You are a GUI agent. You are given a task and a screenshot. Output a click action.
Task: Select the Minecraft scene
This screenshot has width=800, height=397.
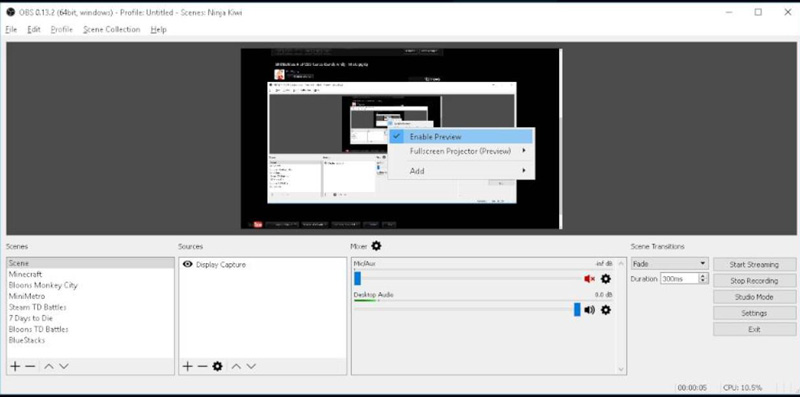[x=90, y=275]
